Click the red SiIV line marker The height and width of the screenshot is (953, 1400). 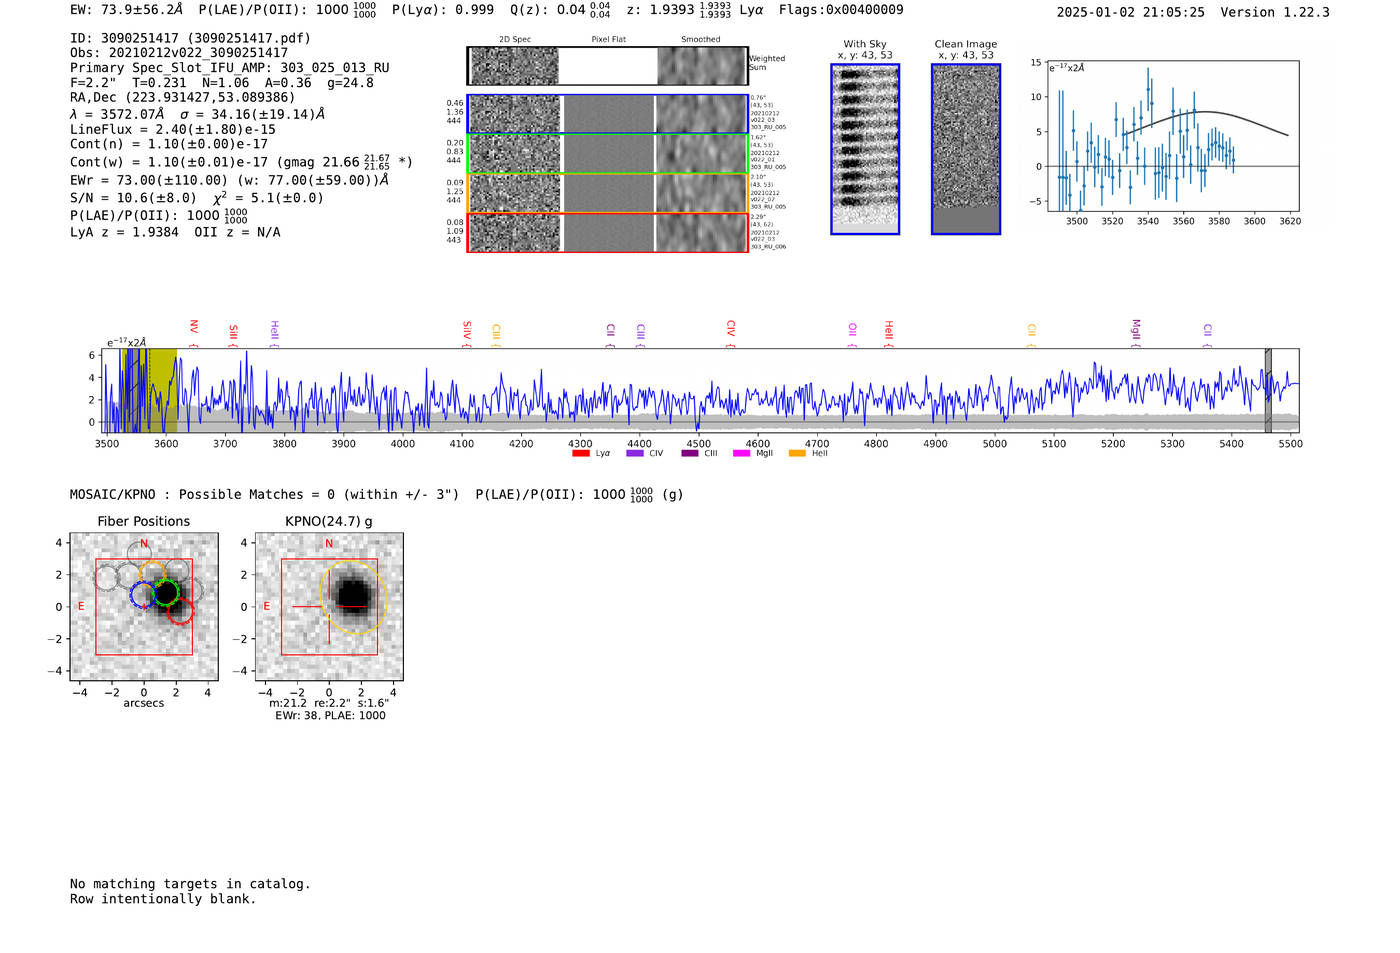(x=467, y=331)
